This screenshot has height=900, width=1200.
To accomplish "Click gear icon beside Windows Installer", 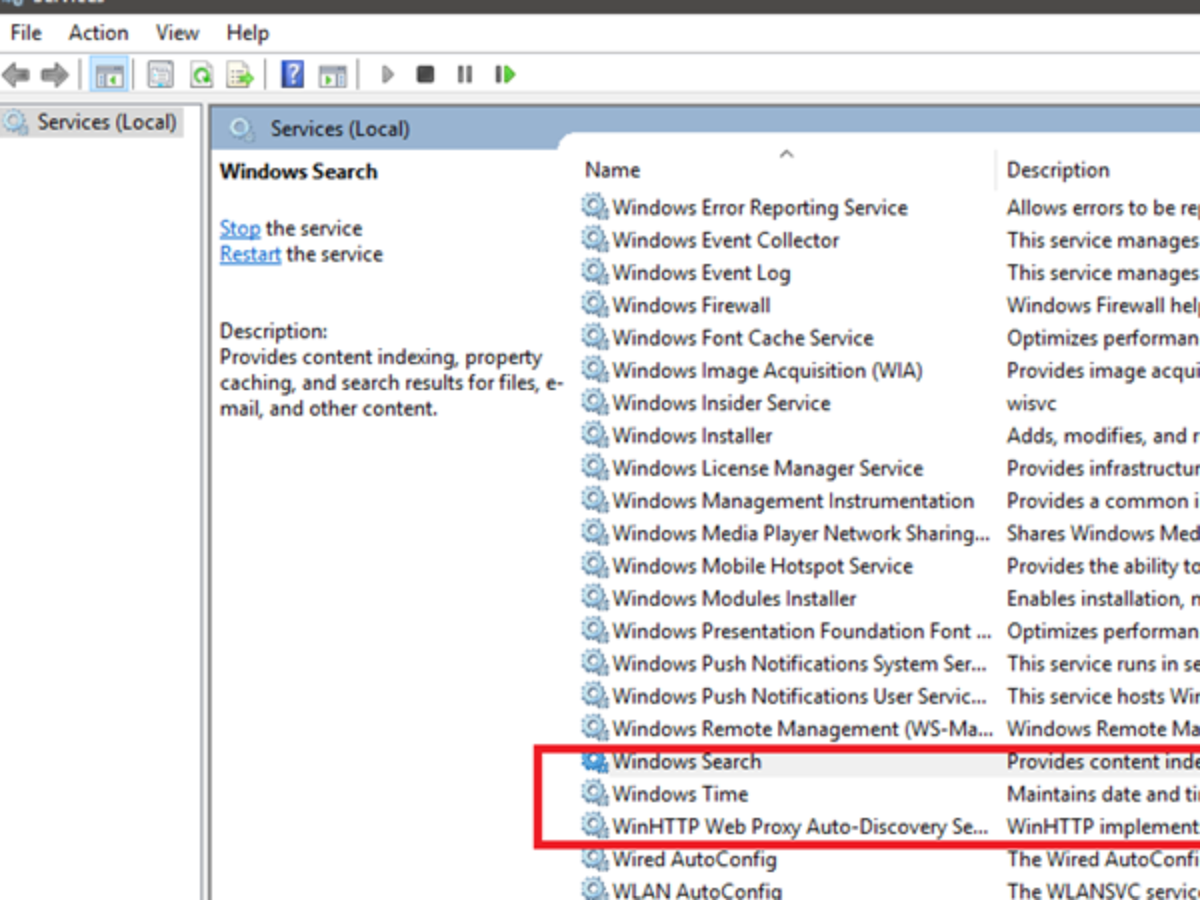I will click(x=595, y=435).
